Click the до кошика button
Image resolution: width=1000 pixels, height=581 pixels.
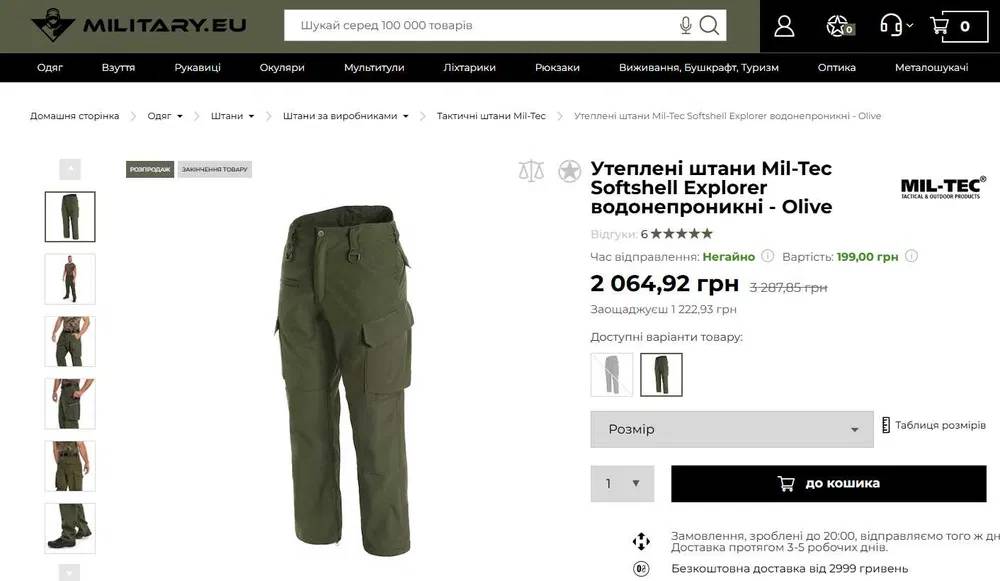click(x=828, y=483)
